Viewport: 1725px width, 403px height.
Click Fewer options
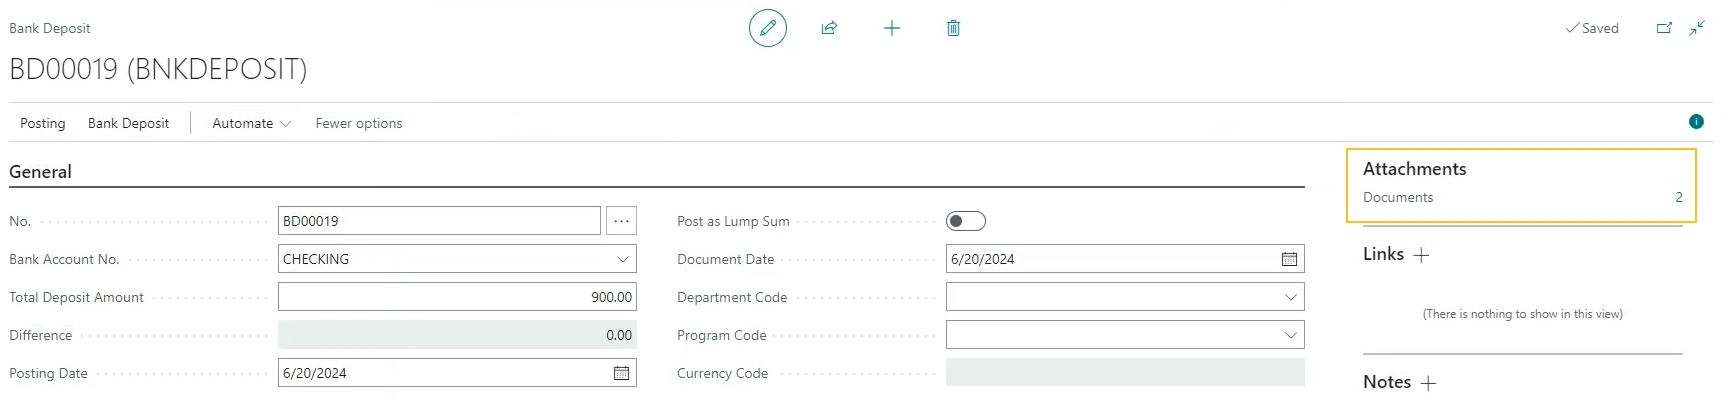359,123
